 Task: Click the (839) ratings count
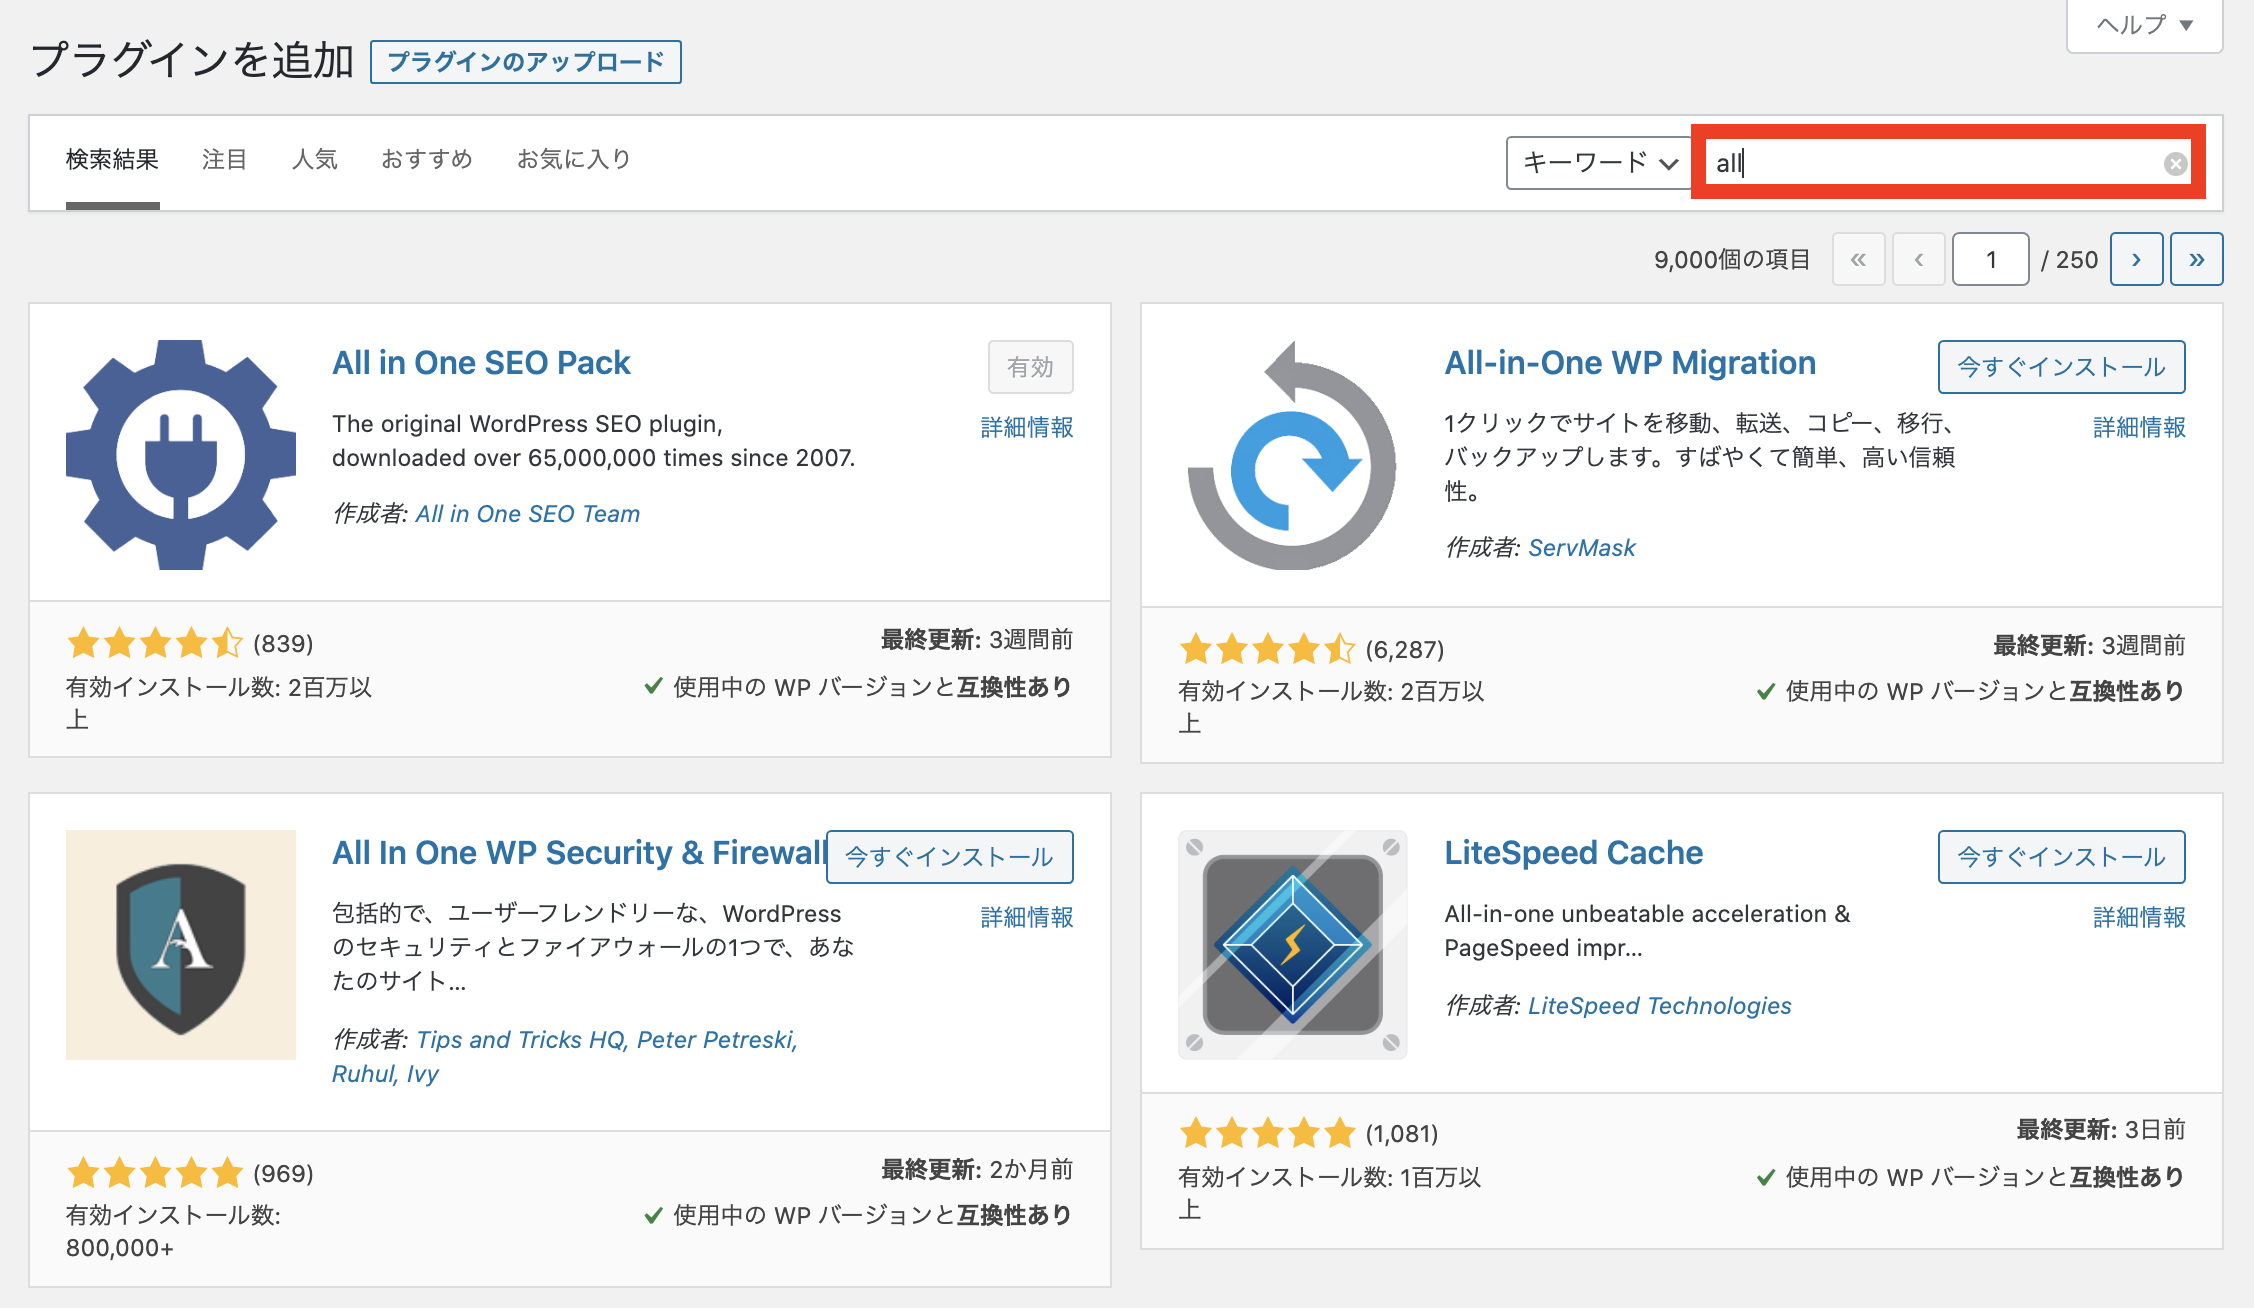[283, 644]
